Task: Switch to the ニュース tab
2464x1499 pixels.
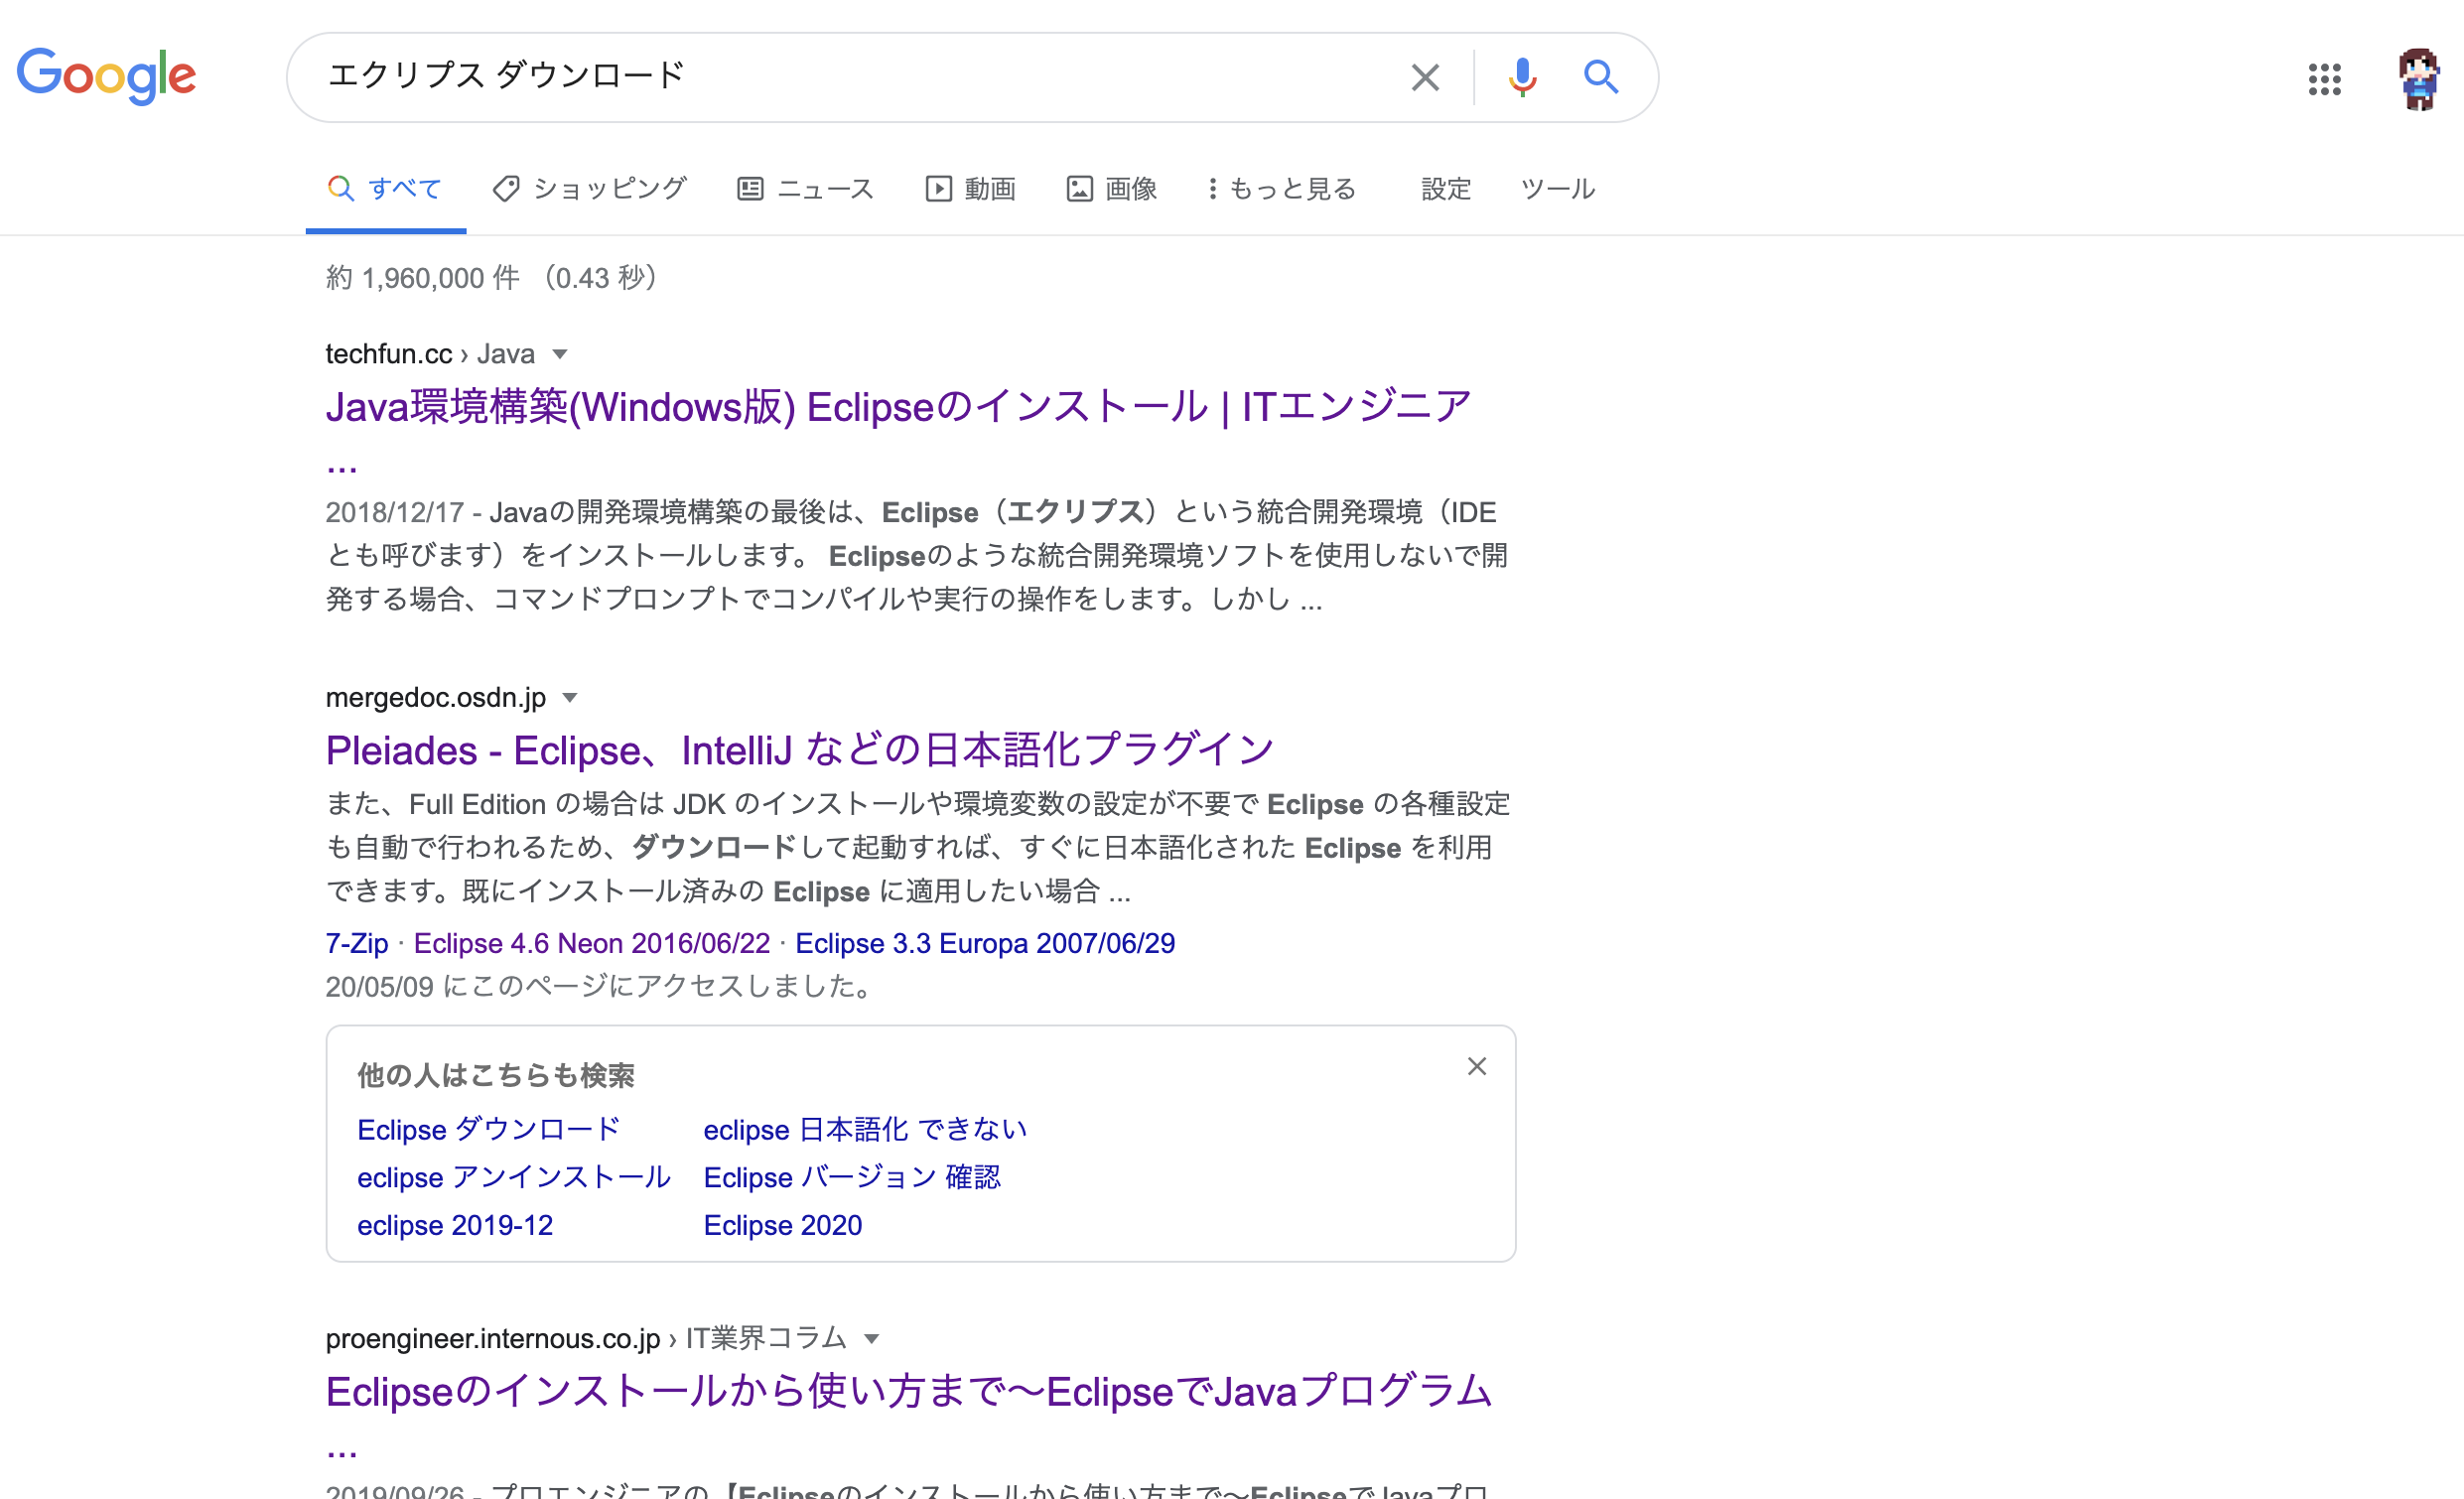Action: tap(806, 189)
